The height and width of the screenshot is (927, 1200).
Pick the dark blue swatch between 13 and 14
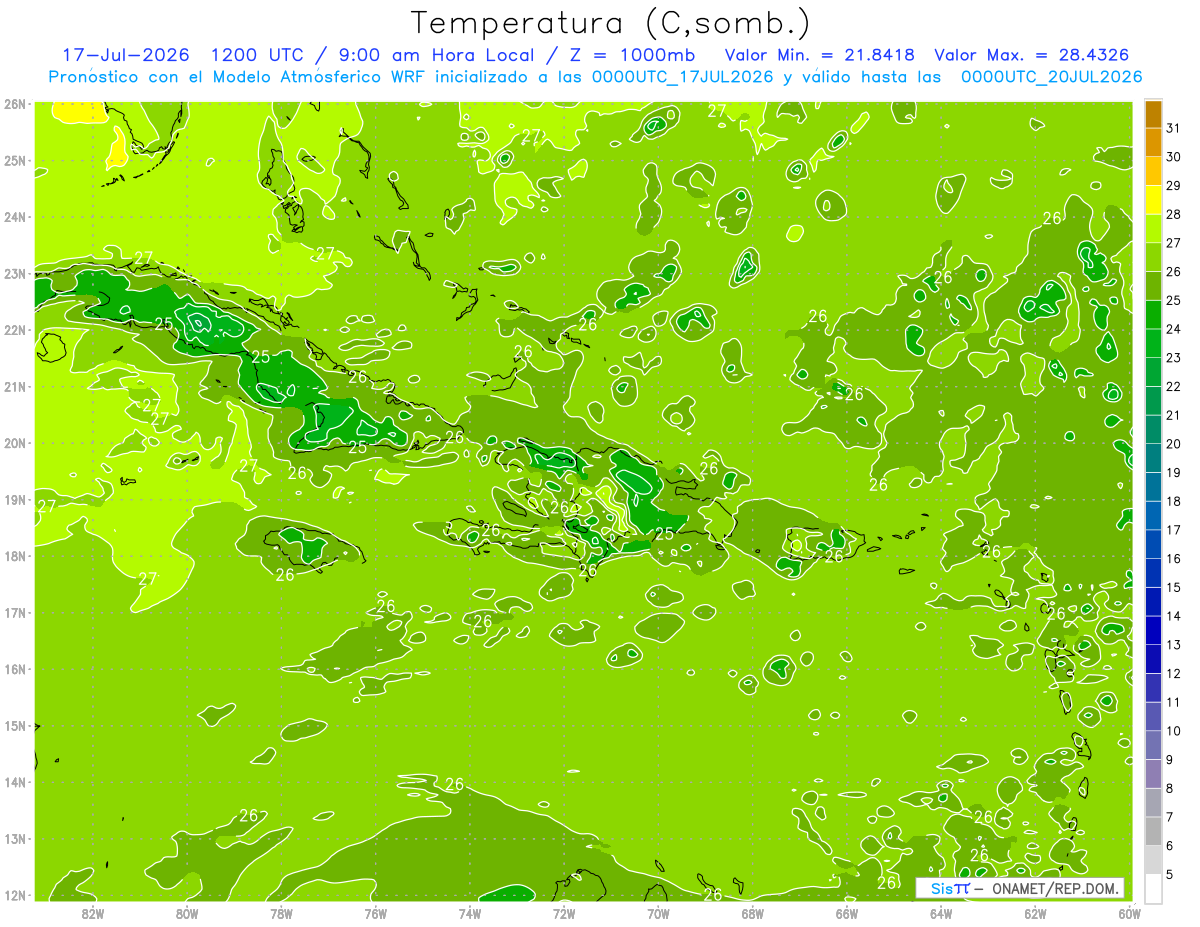(x=1153, y=630)
